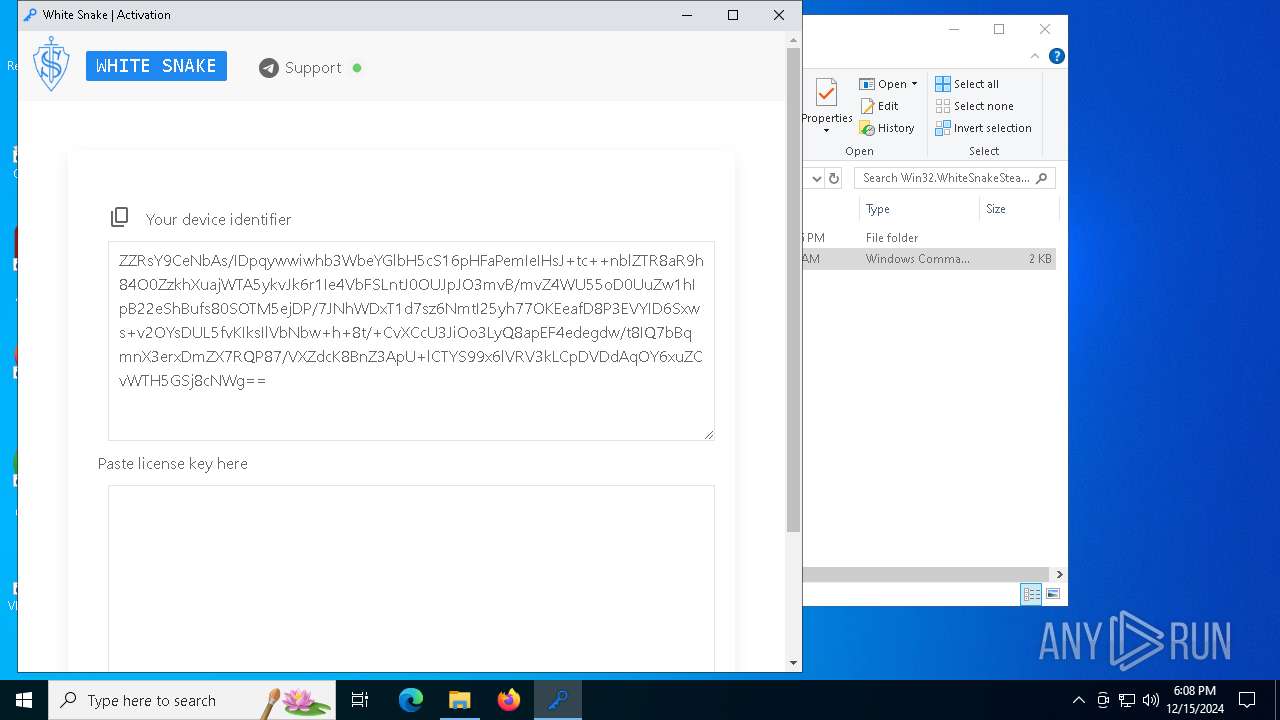Viewport: 1280px width, 720px height.
Task: Click the White Snake taskbar app icon
Action: point(558,700)
